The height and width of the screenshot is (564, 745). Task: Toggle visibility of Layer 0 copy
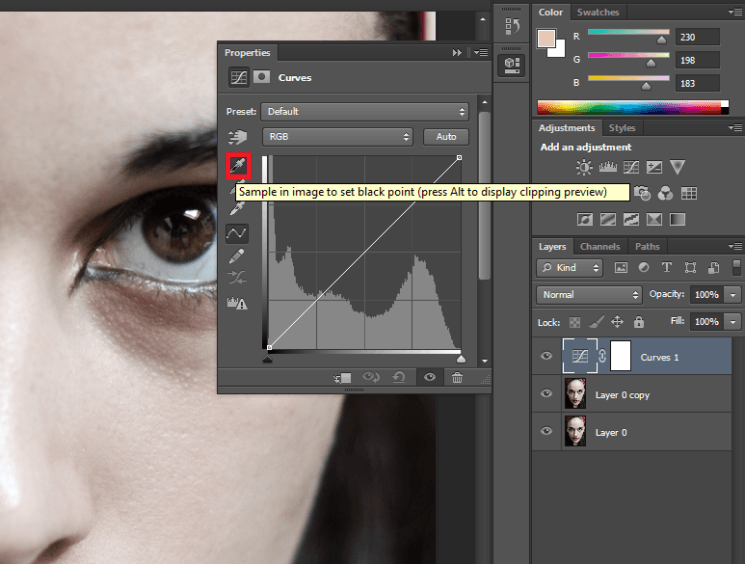[x=546, y=394]
